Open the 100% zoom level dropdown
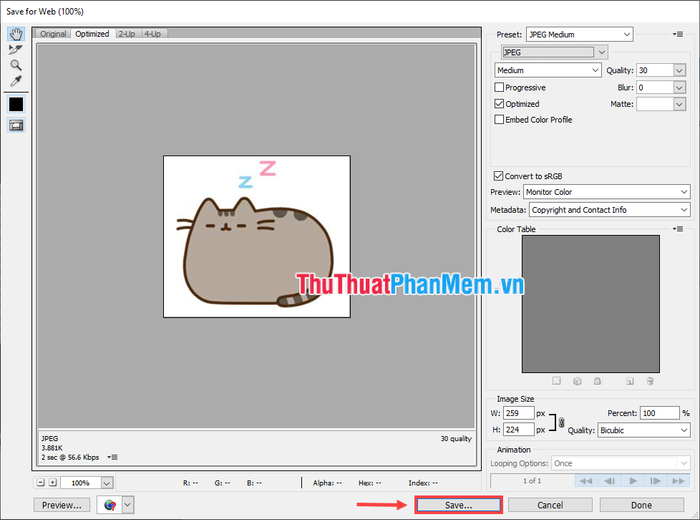This screenshot has height=520, width=700. (x=107, y=483)
